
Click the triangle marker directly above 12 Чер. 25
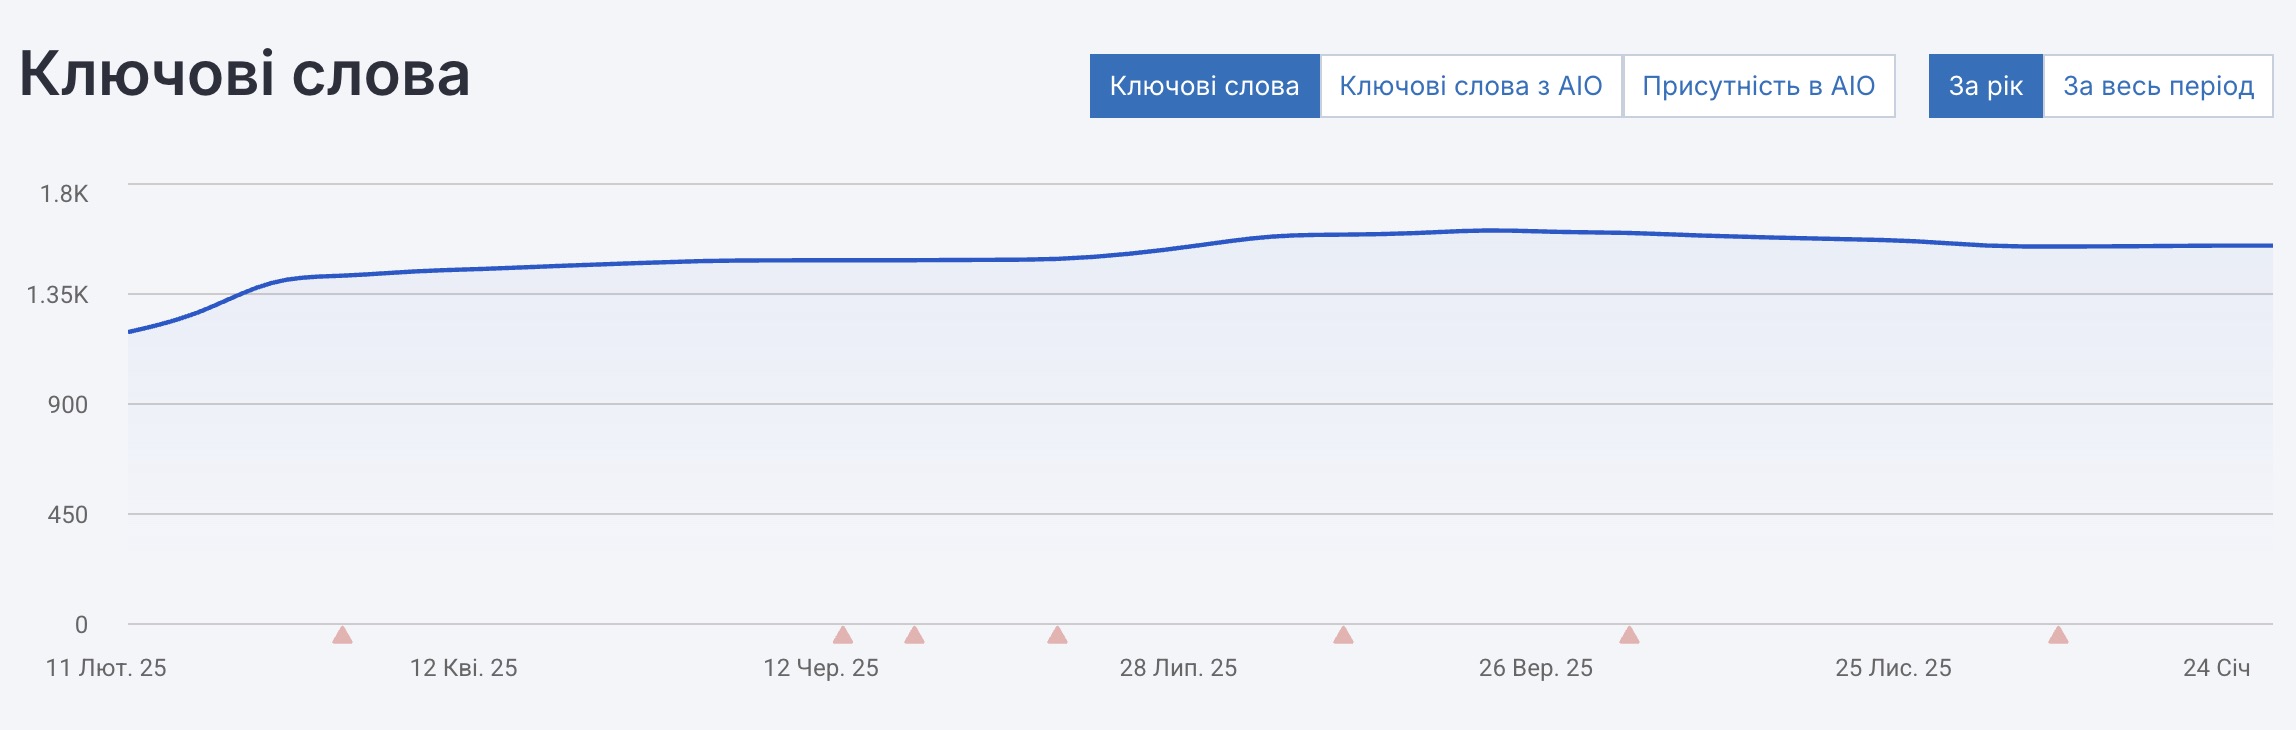[843, 635]
